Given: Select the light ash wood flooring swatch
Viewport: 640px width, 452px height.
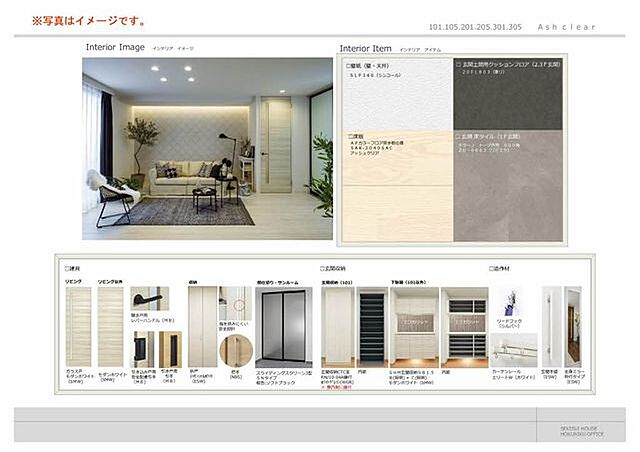Looking at the screenshot, I should tap(398, 186).
